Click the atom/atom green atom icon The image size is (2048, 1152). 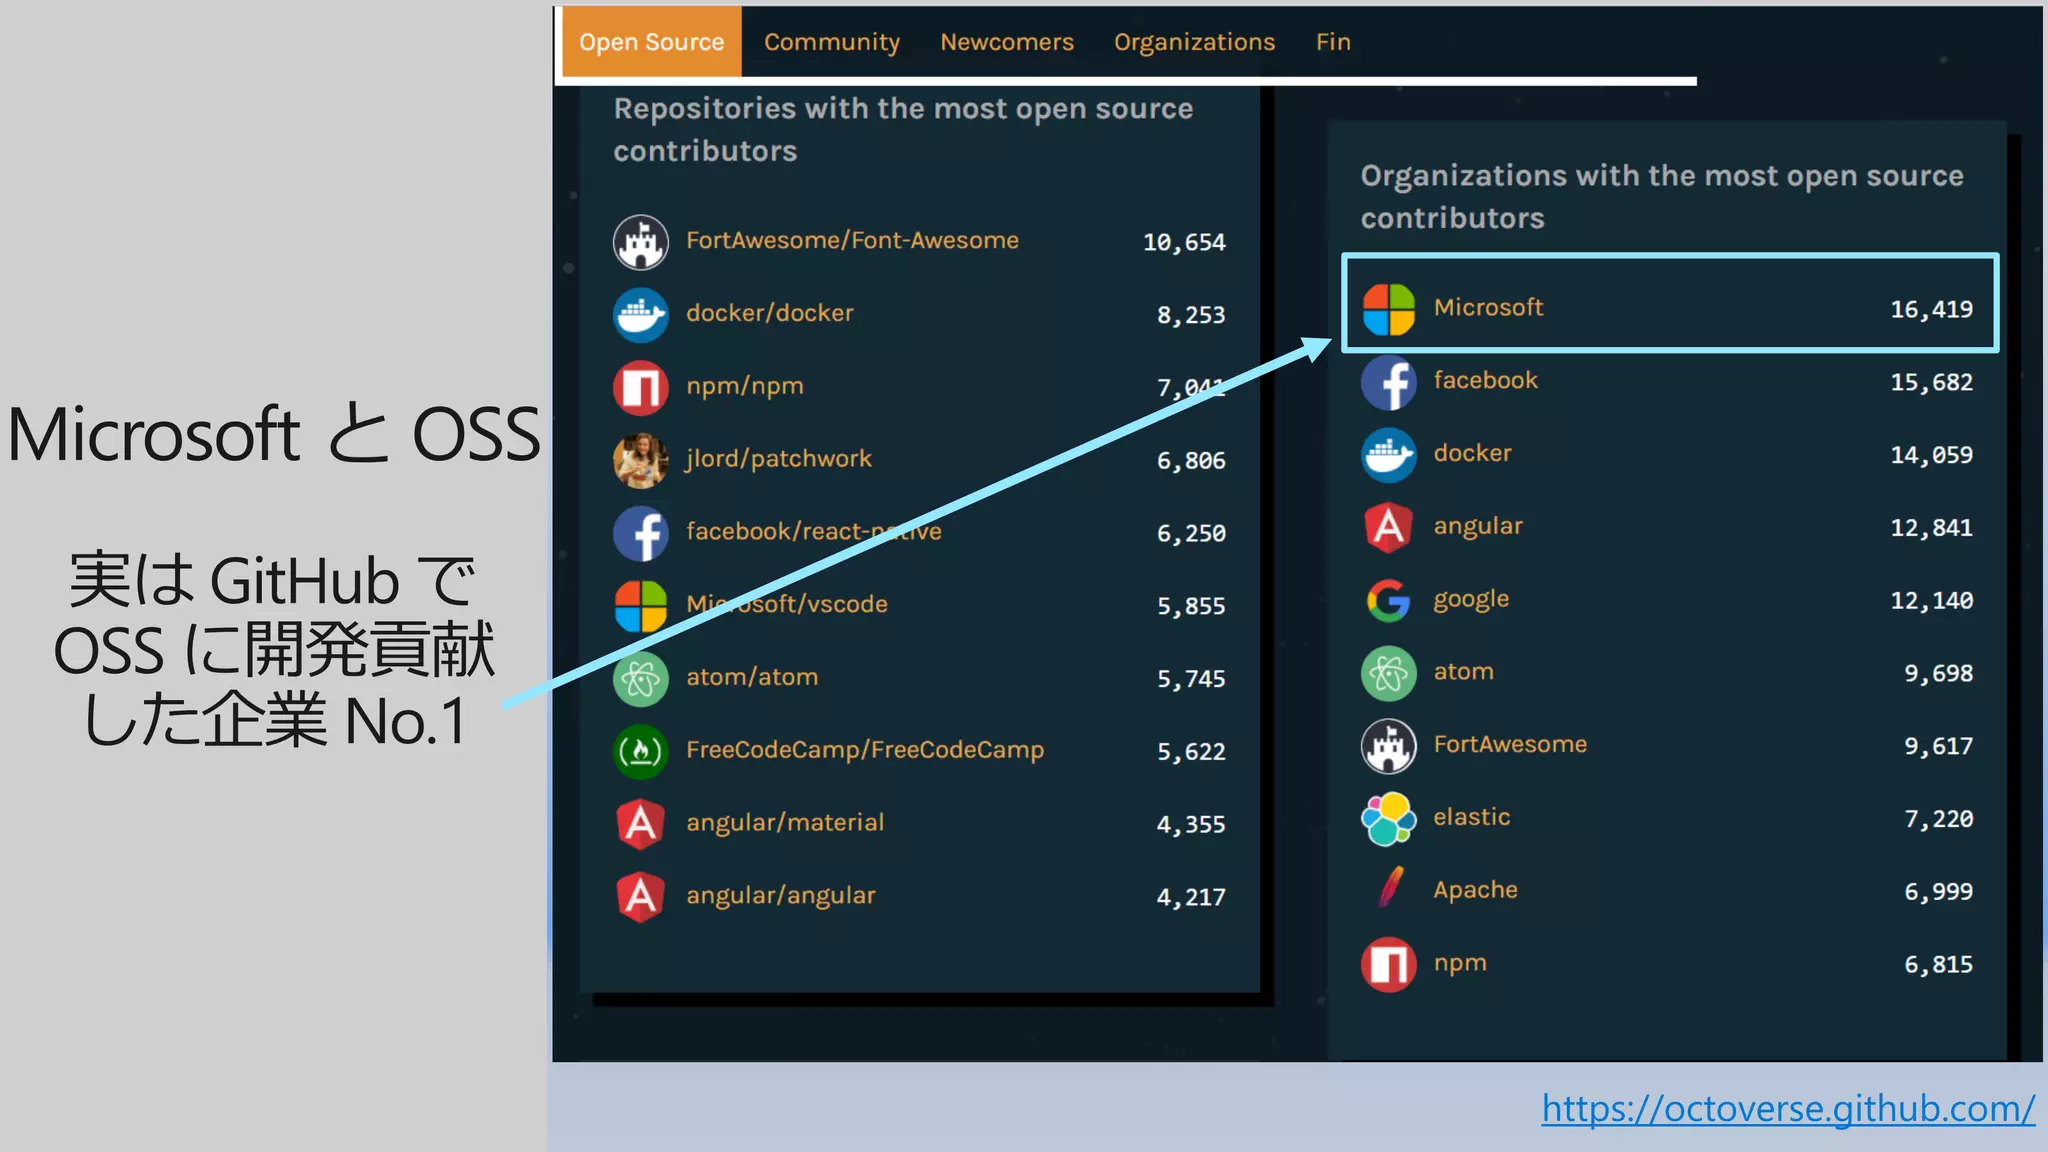[641, 679]
